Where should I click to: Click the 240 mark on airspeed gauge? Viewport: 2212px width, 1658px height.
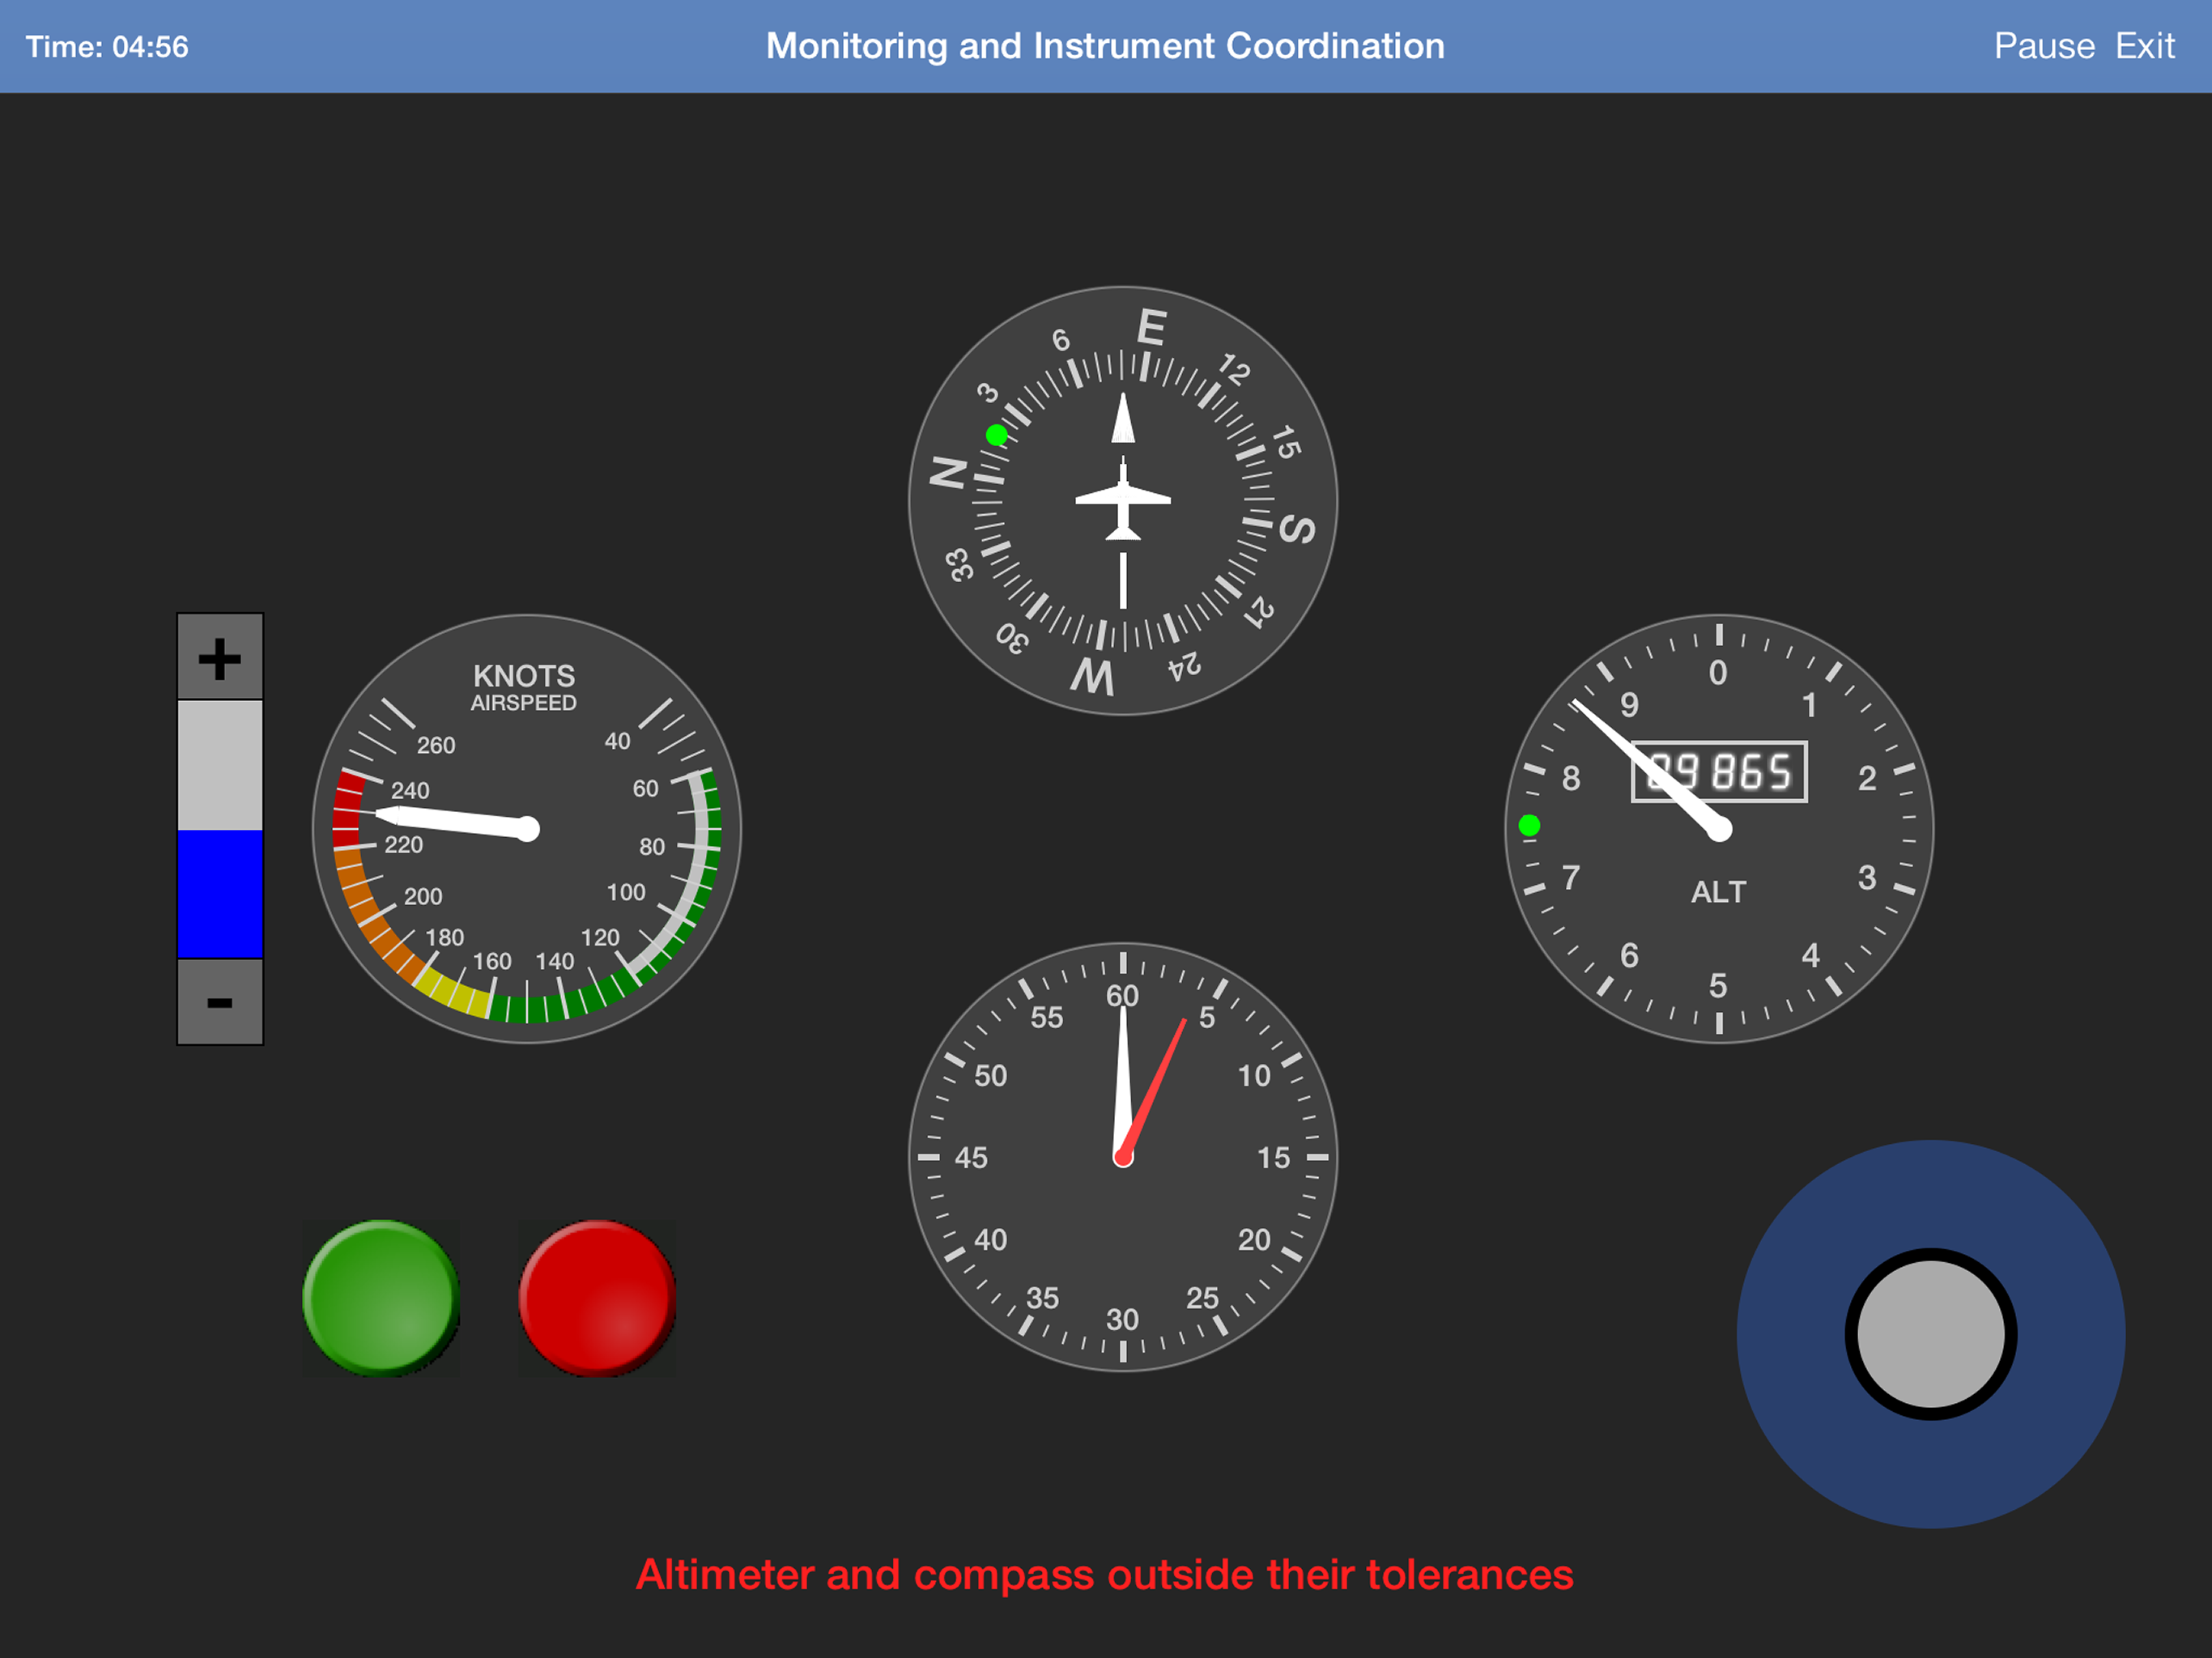click(410, 790)
